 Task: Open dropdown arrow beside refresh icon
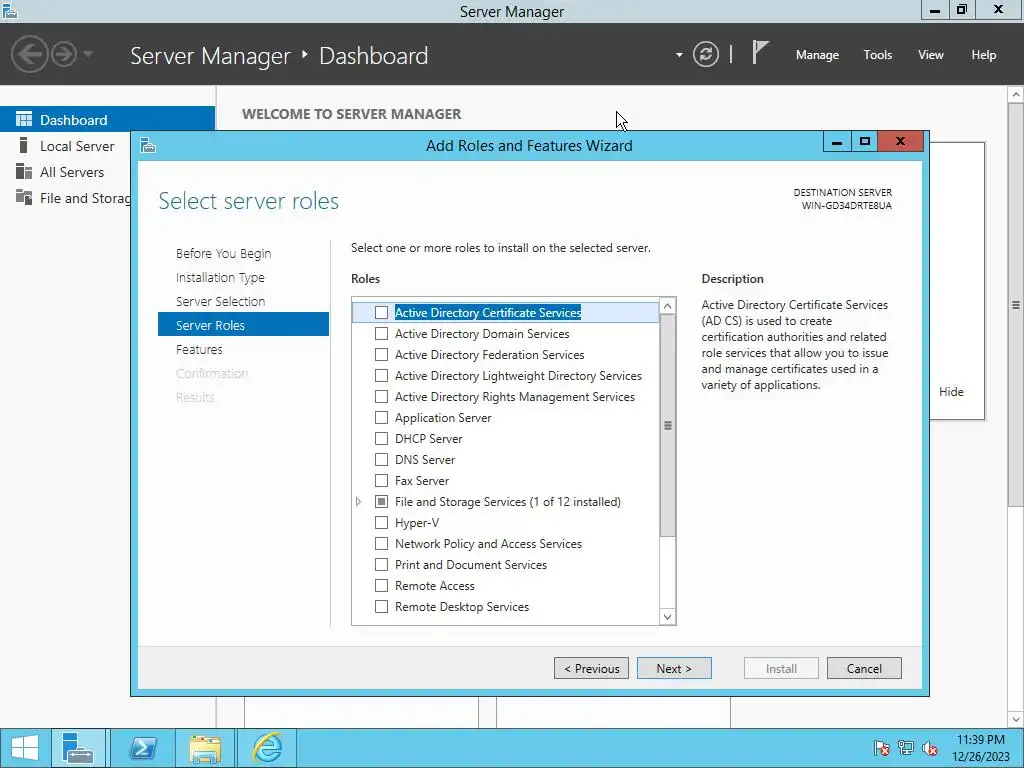coord(679,55)
